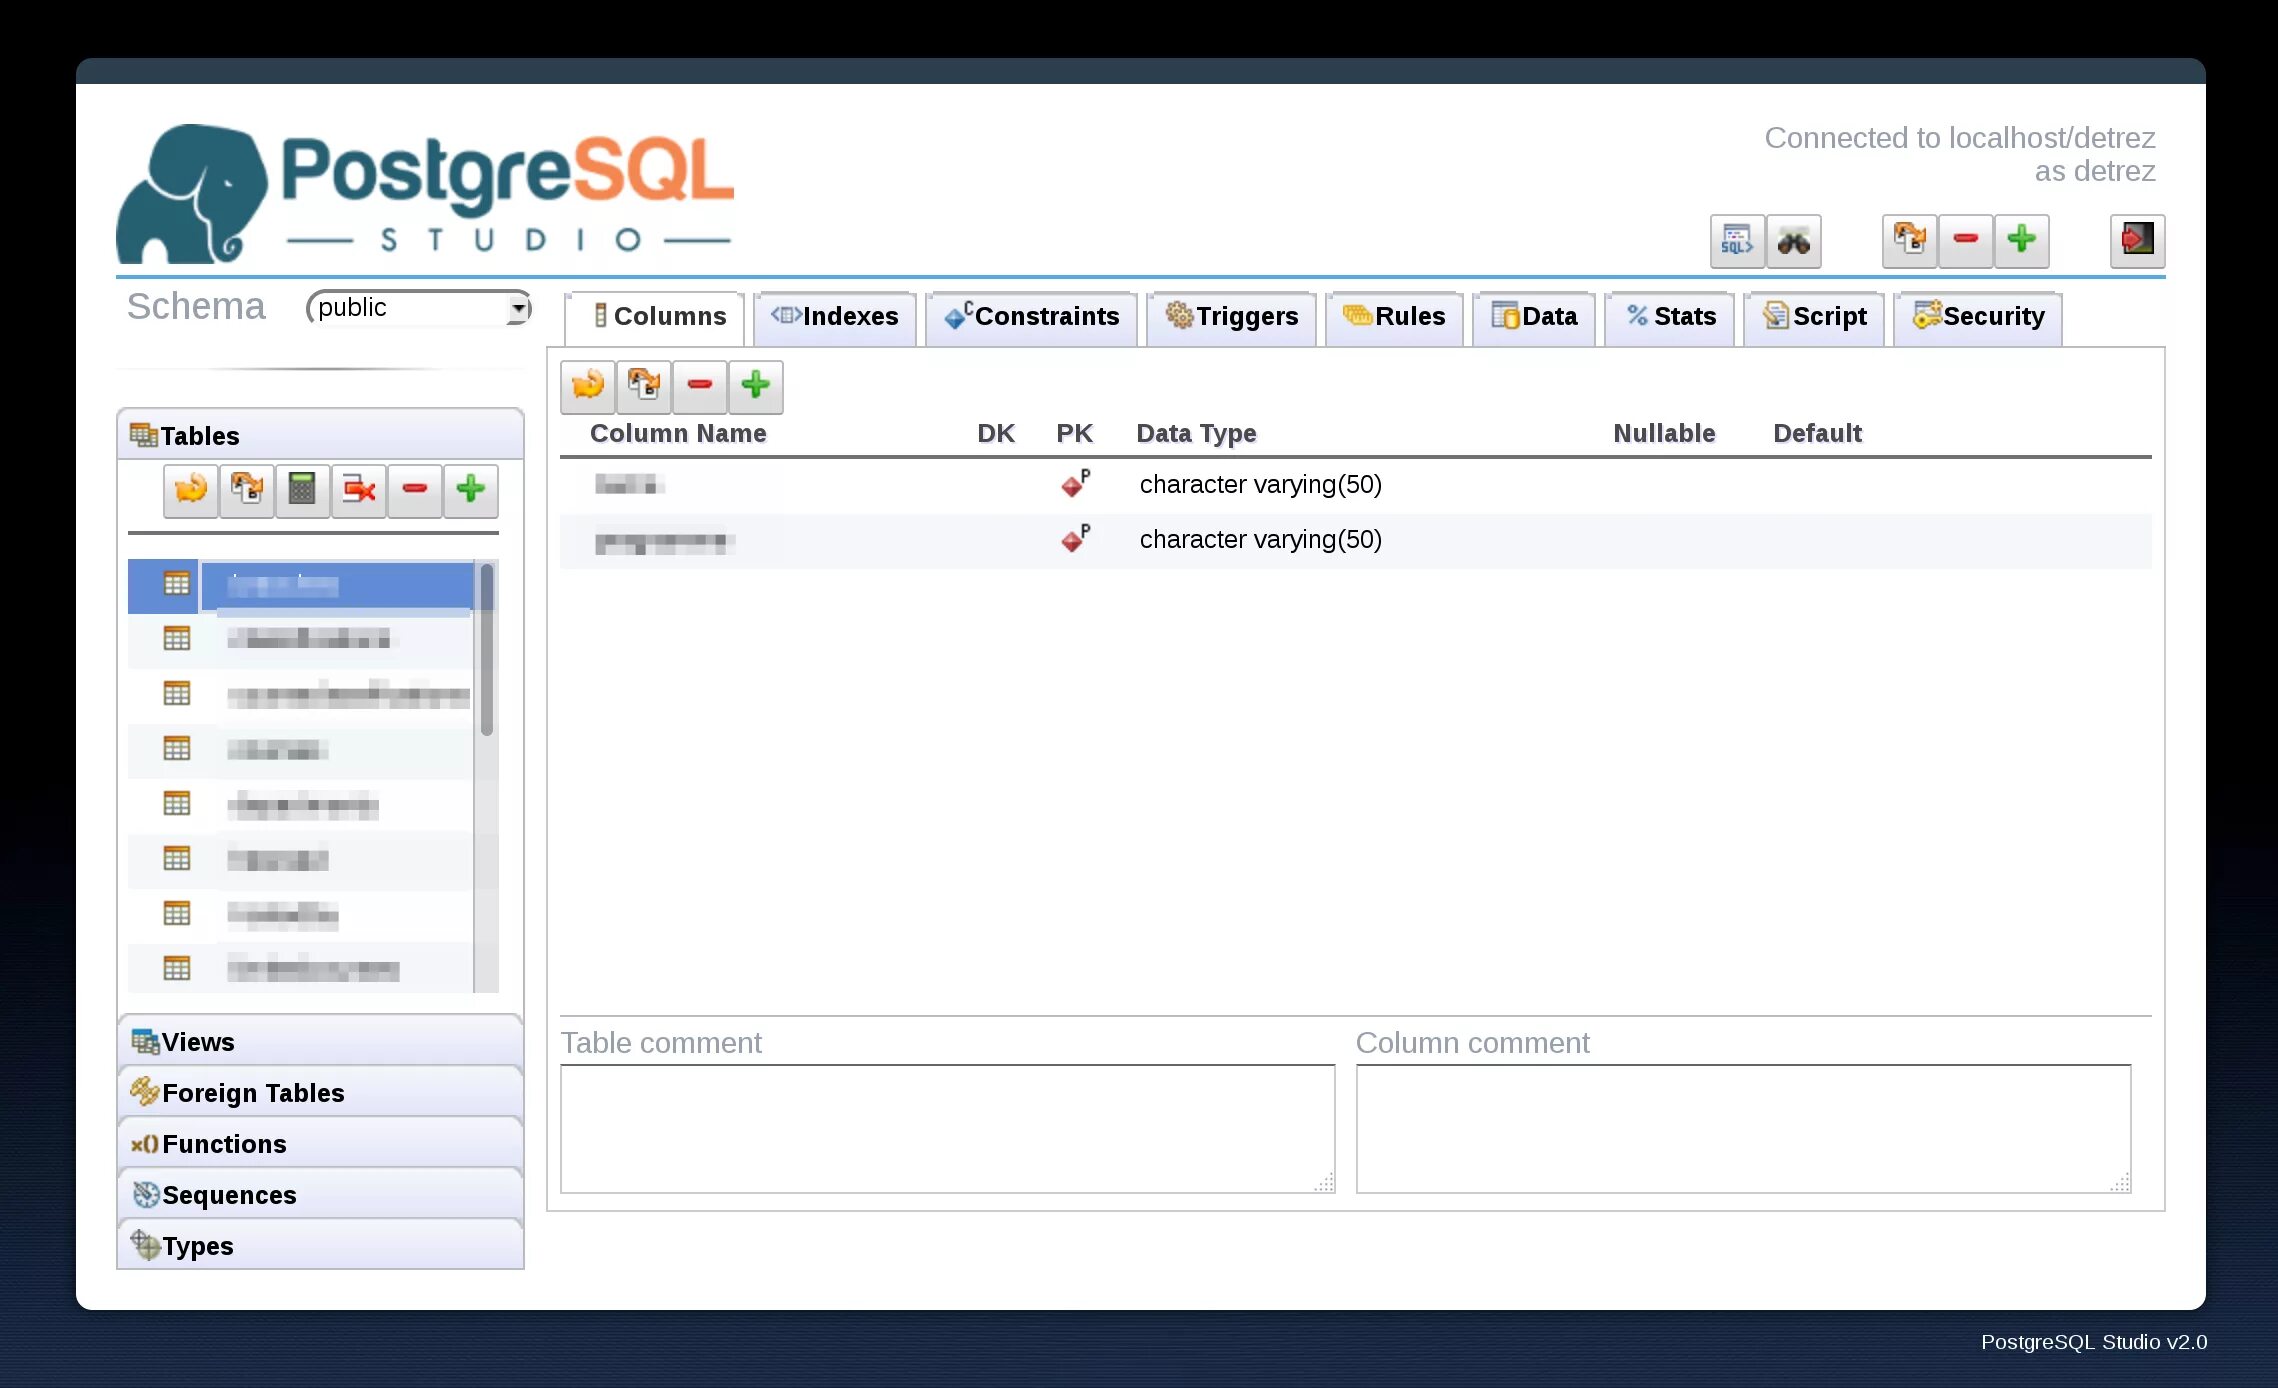Click the Stats tab icon

1637,317
